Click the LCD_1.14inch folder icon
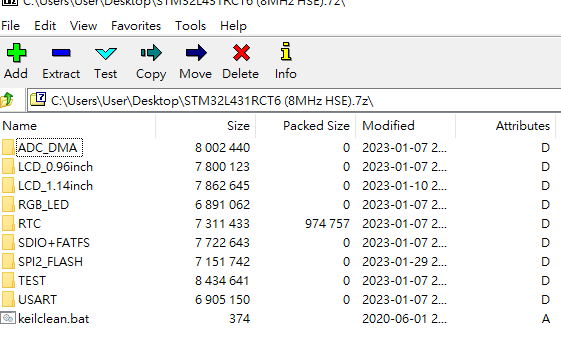 tap(8, 185)
